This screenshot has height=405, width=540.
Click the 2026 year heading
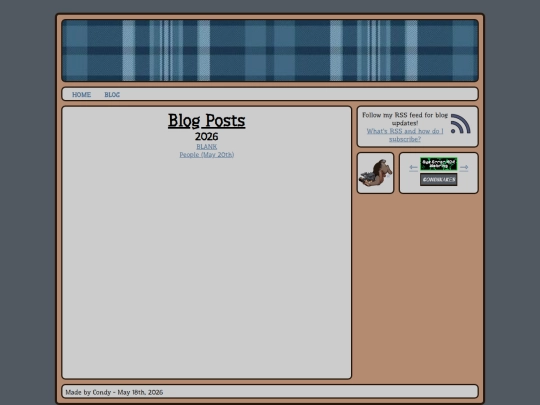[x=207, y=137]
